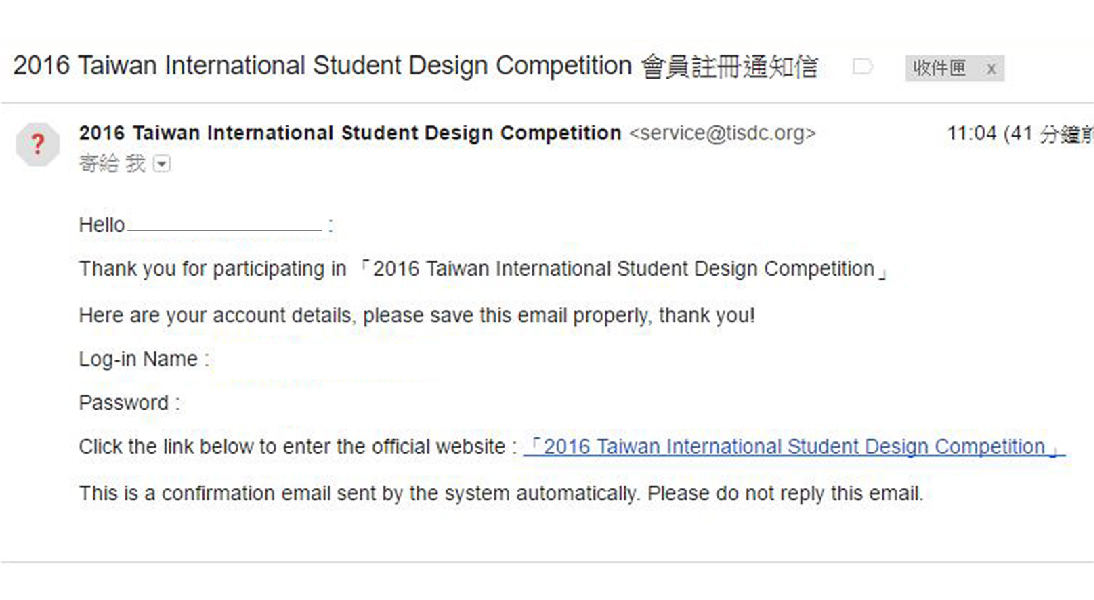Remove the 收件匣 label with x

click(990, 68)
